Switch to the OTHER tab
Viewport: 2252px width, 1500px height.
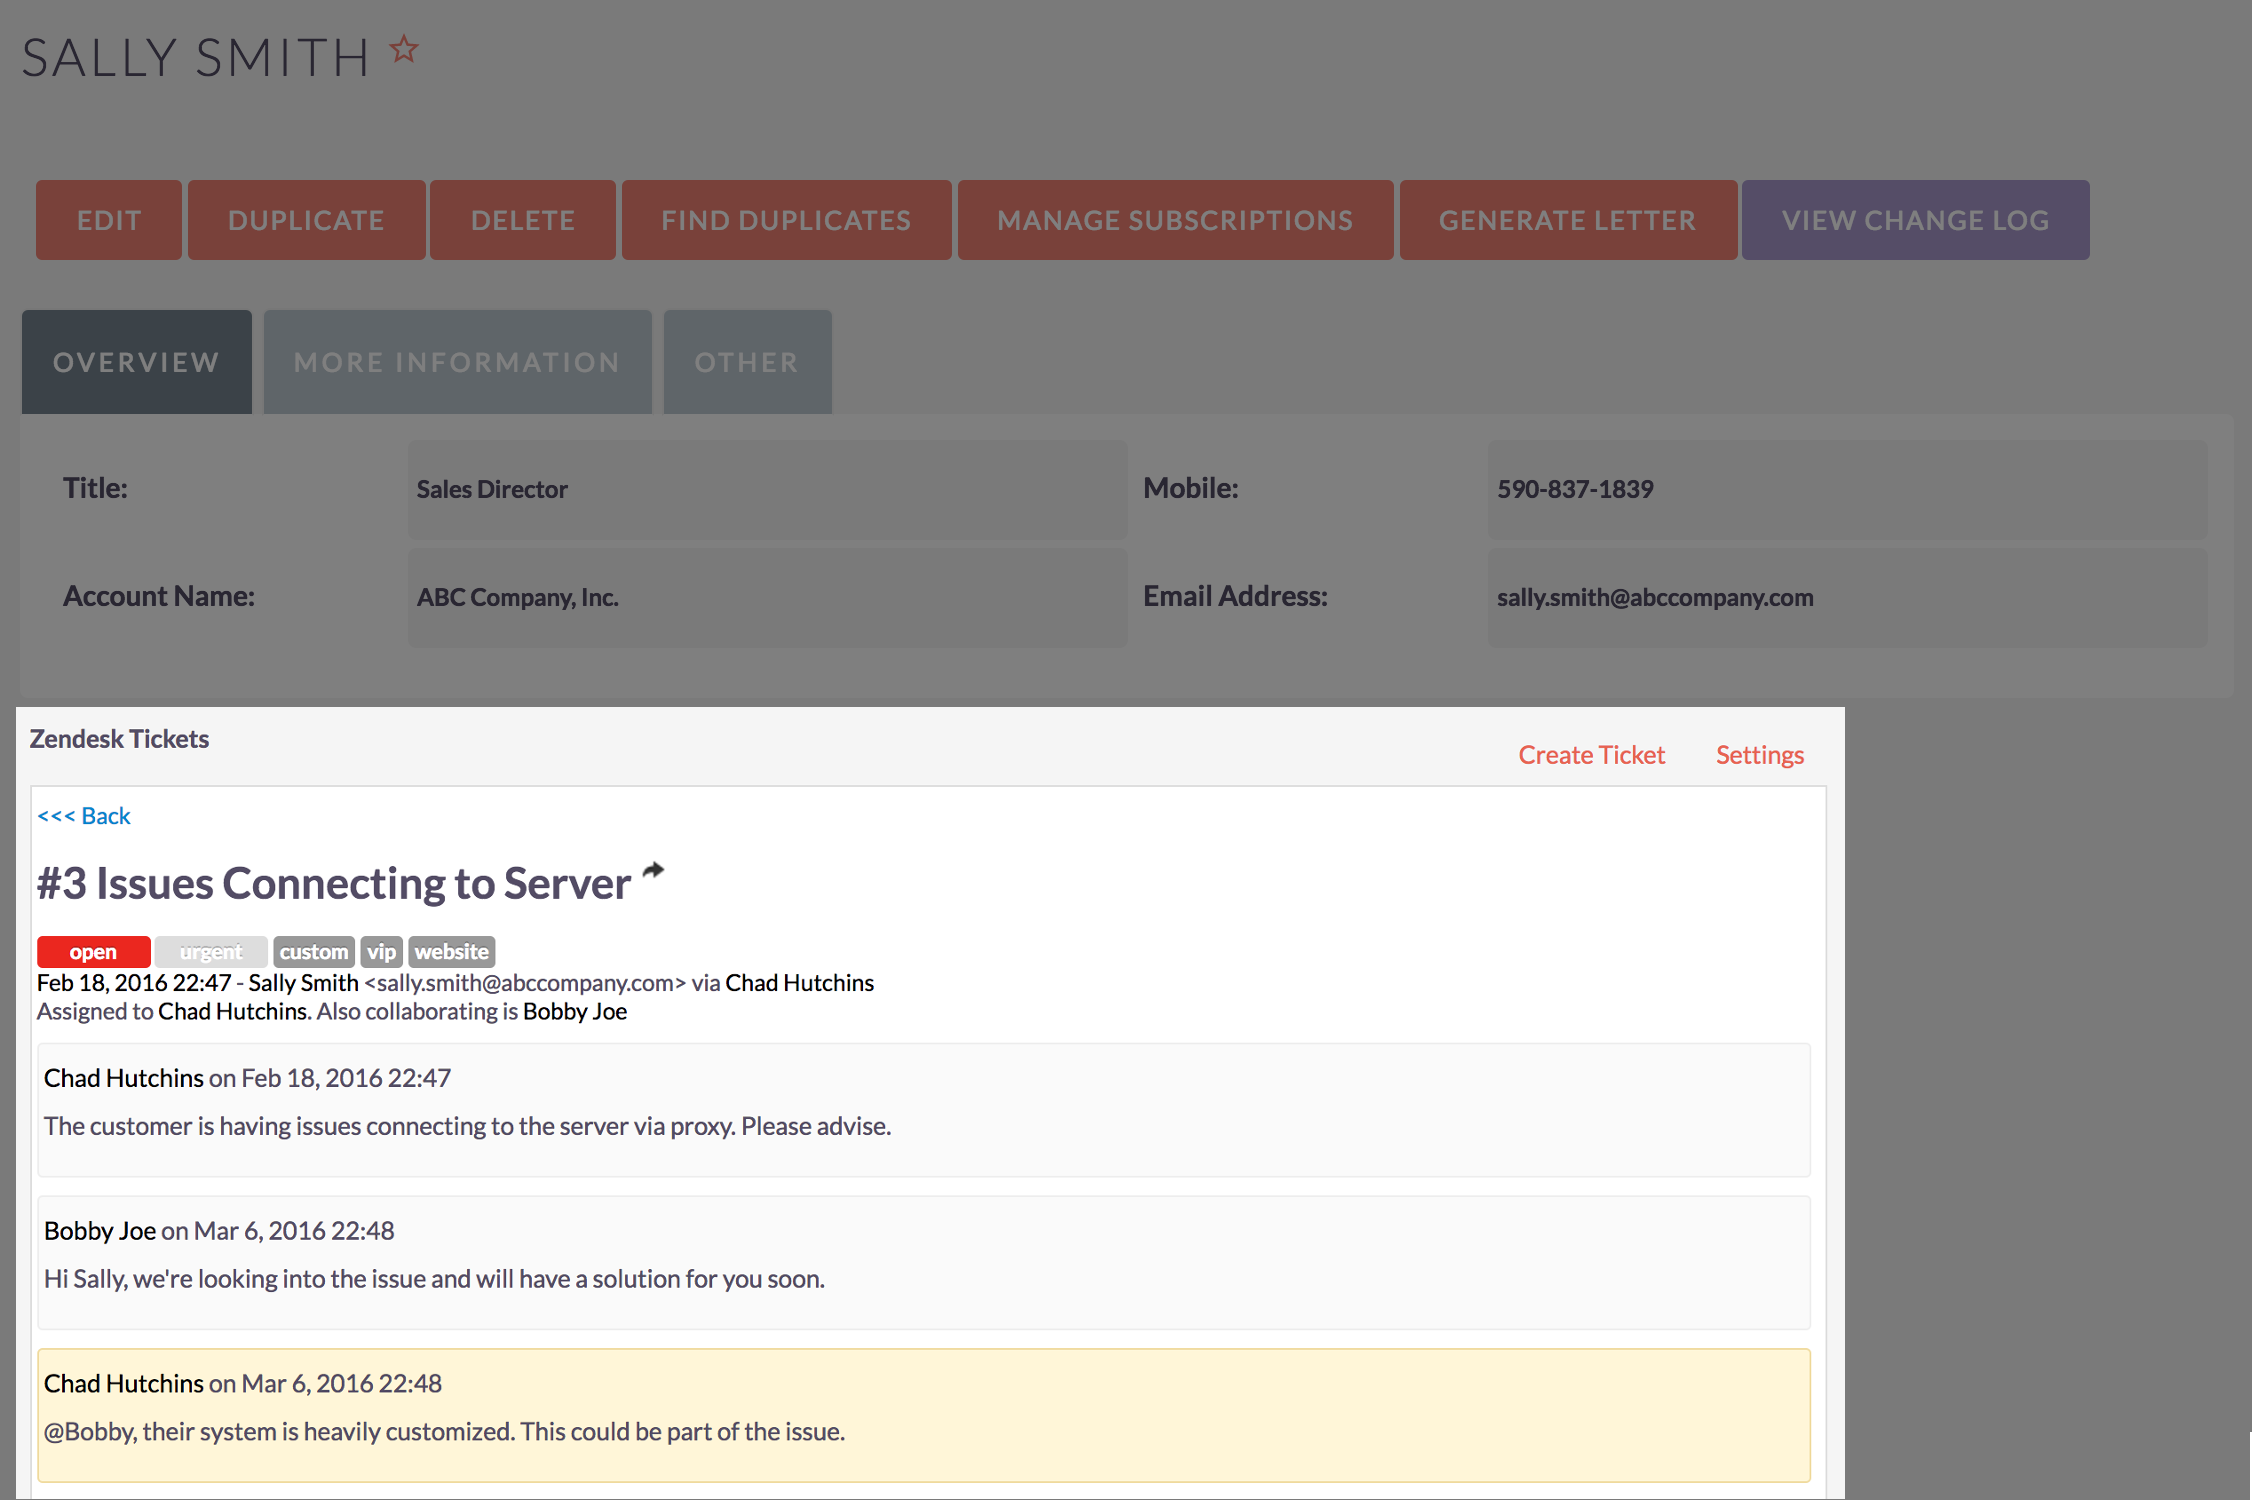tap(747, 362)
